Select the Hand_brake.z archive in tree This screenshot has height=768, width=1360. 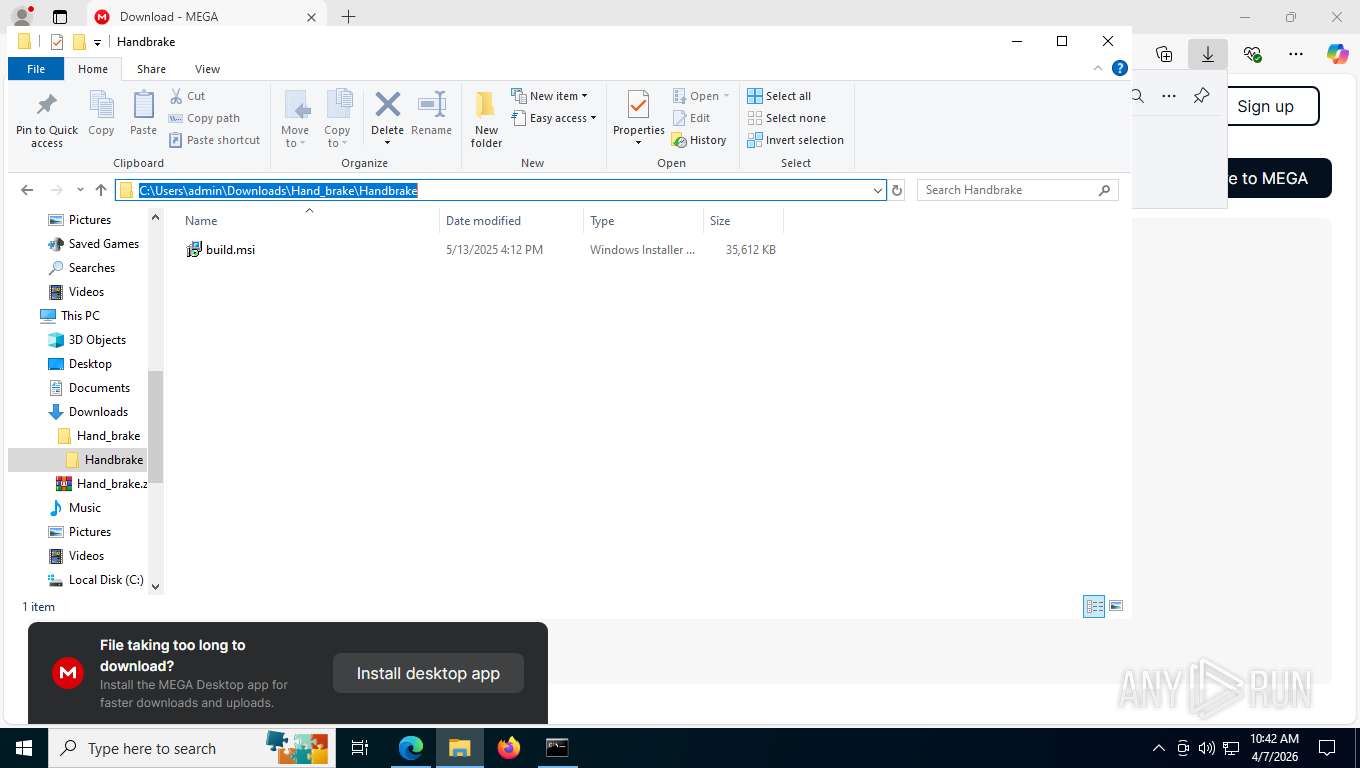click(102, 484)
